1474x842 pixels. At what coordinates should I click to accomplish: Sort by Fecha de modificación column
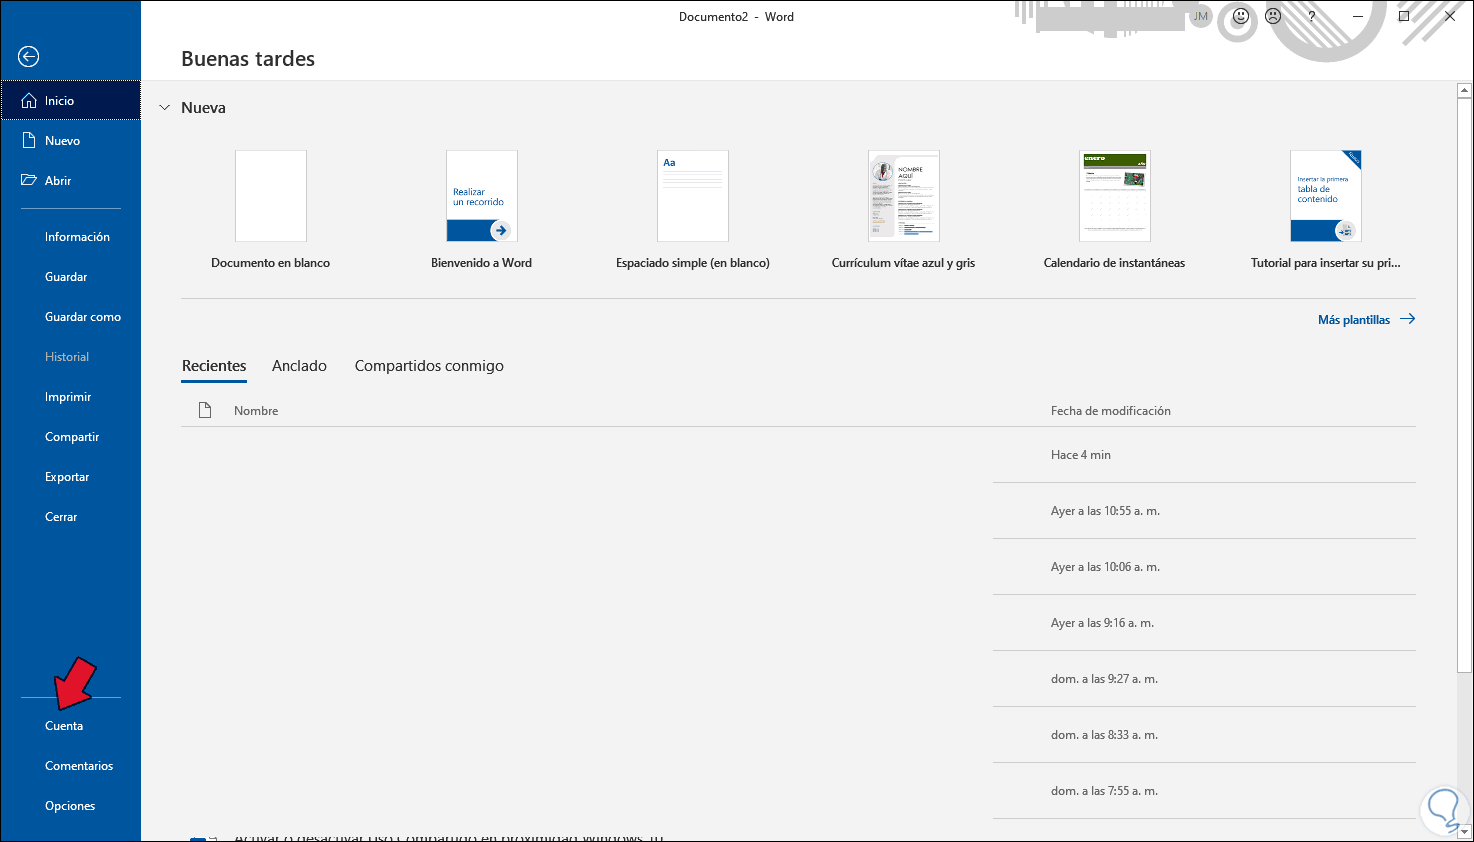pos(1110,411)
